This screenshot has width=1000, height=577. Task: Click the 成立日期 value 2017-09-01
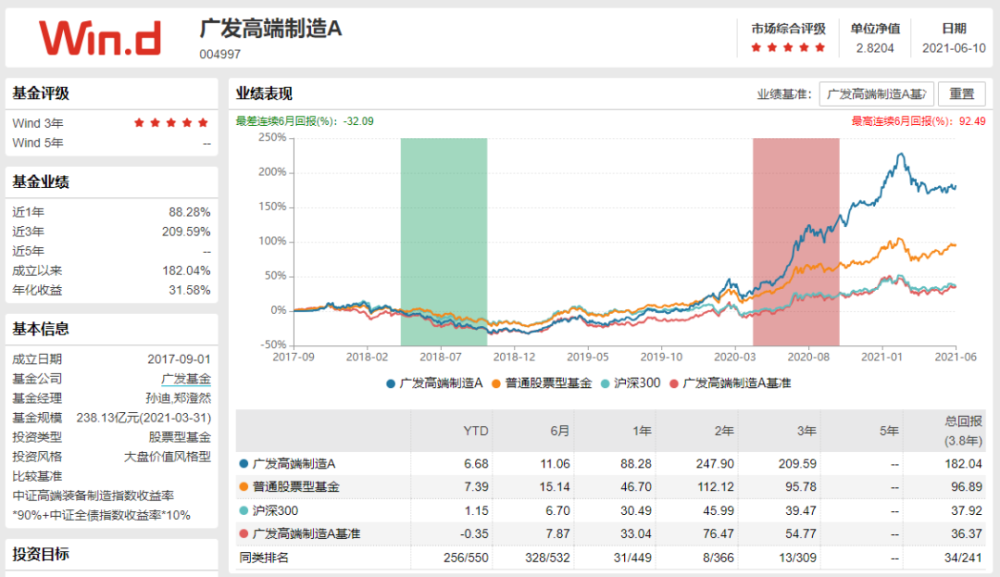tap(179, 360)
